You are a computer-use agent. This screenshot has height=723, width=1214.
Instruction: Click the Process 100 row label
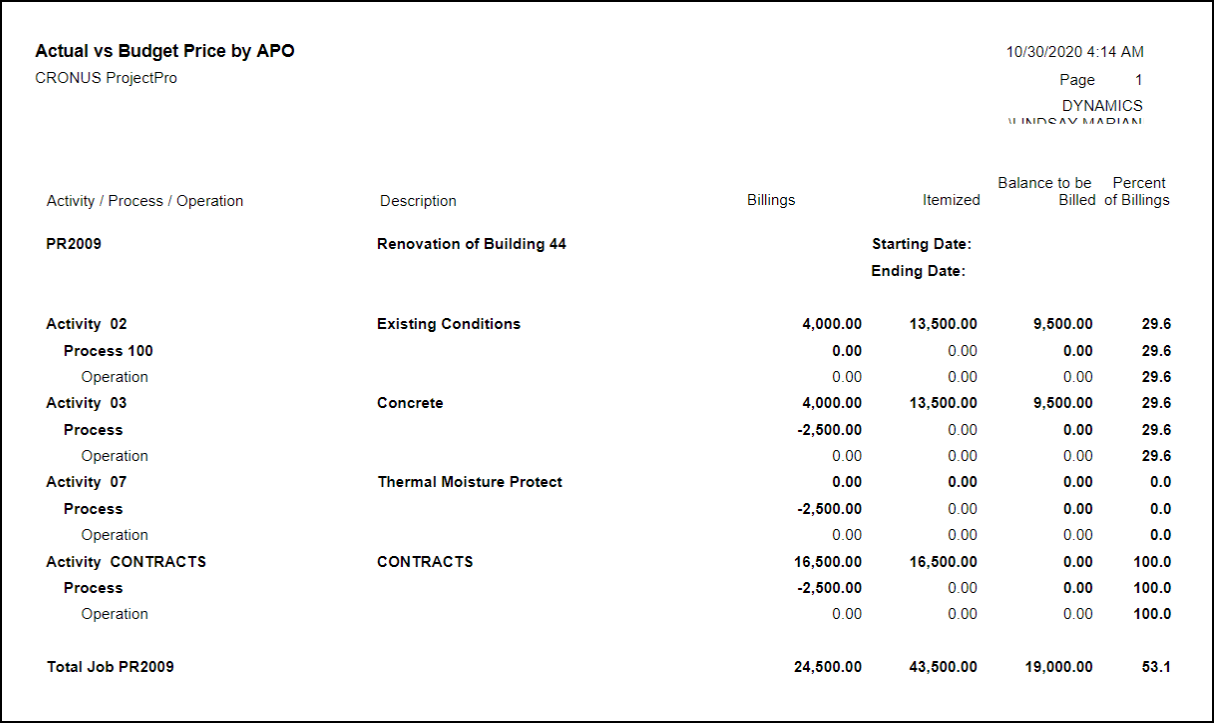(108, 351)
